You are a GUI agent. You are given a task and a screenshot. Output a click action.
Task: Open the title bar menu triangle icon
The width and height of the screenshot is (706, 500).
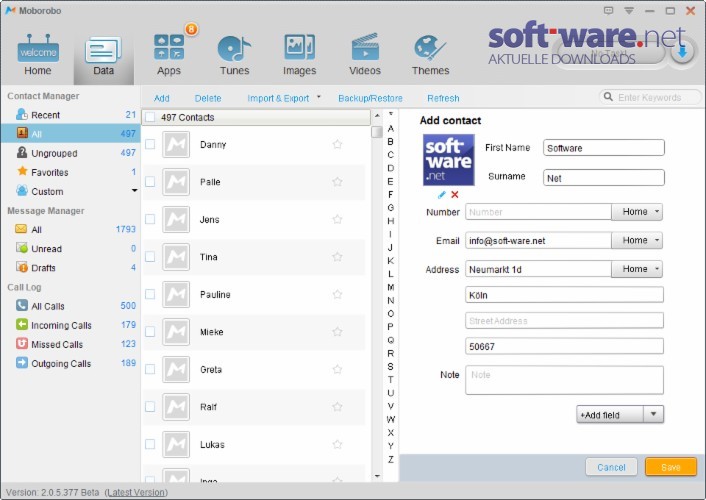(x=629, y=10)
